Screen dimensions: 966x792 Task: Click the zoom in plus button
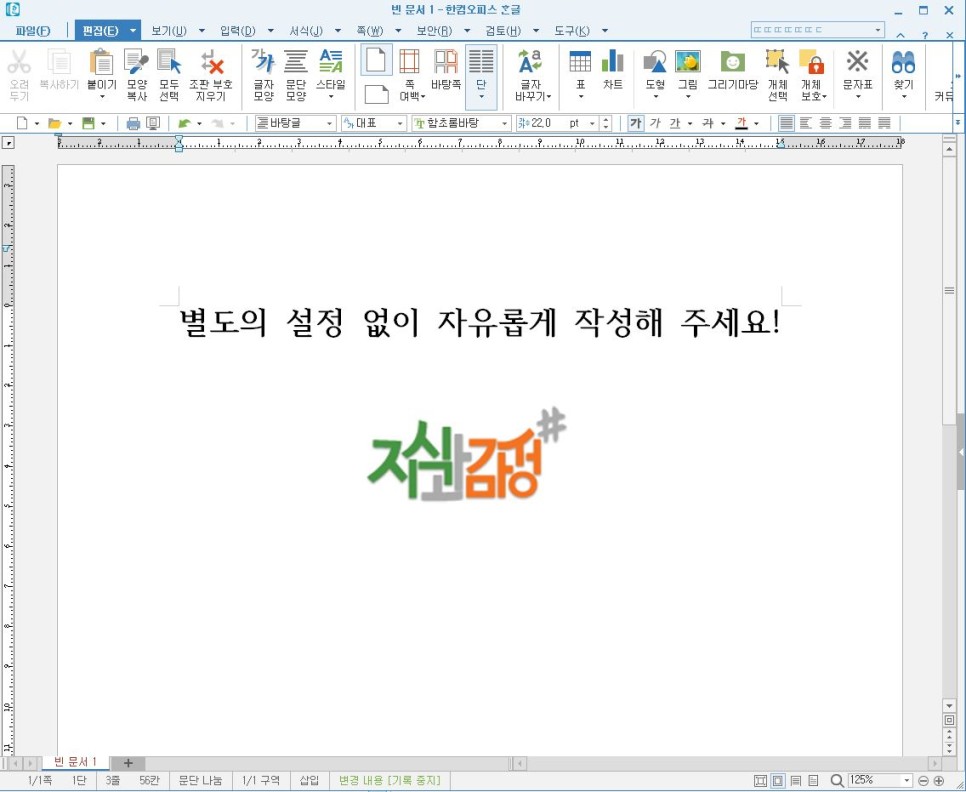point(939,780)
